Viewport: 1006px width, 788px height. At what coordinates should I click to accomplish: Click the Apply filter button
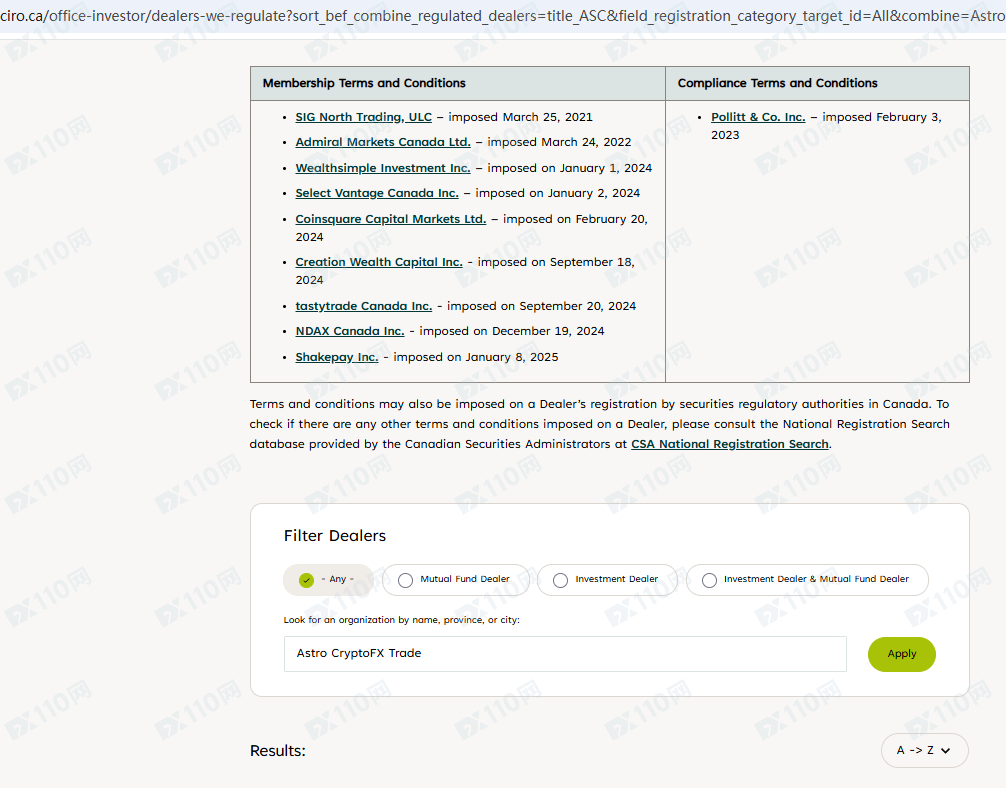tap(901, 654)
